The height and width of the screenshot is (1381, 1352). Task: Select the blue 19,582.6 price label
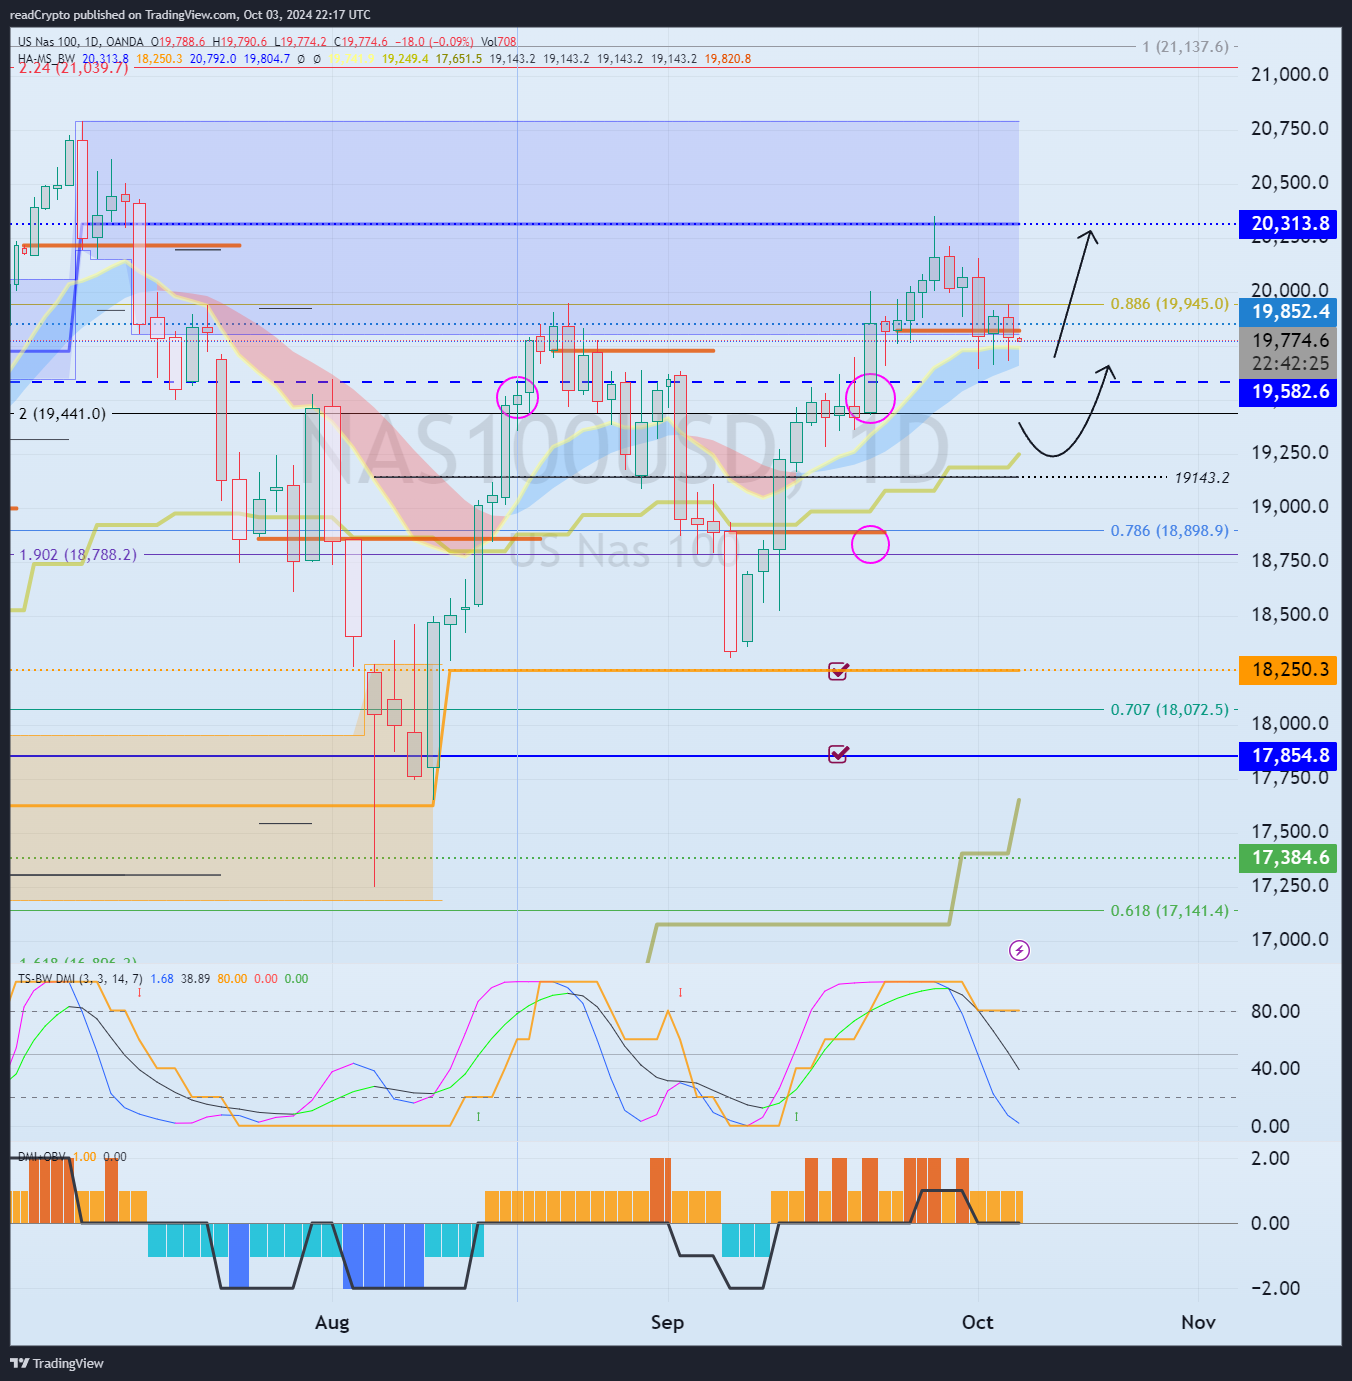(x=1288, y=391)
